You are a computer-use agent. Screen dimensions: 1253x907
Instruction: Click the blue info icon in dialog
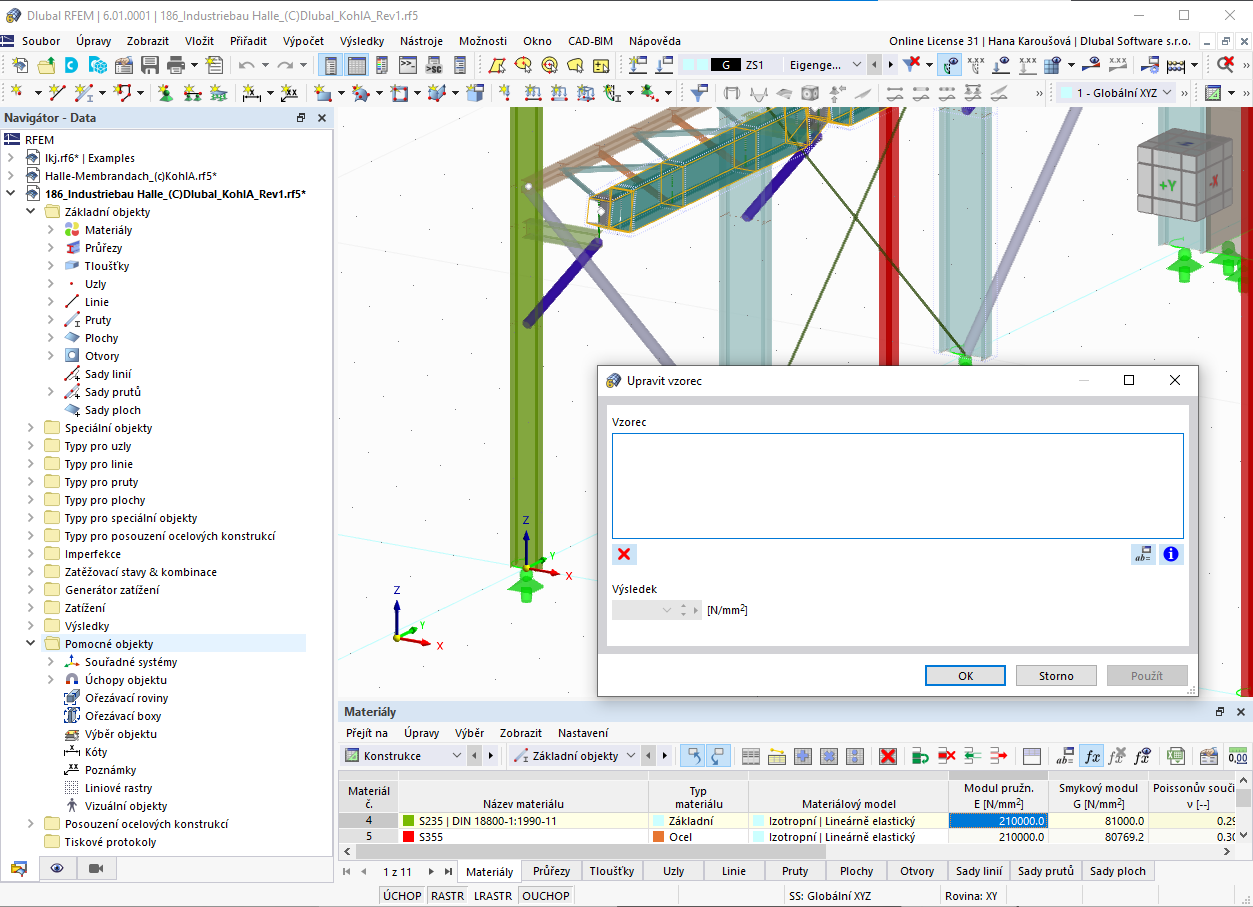click(x=1171, y=554)
